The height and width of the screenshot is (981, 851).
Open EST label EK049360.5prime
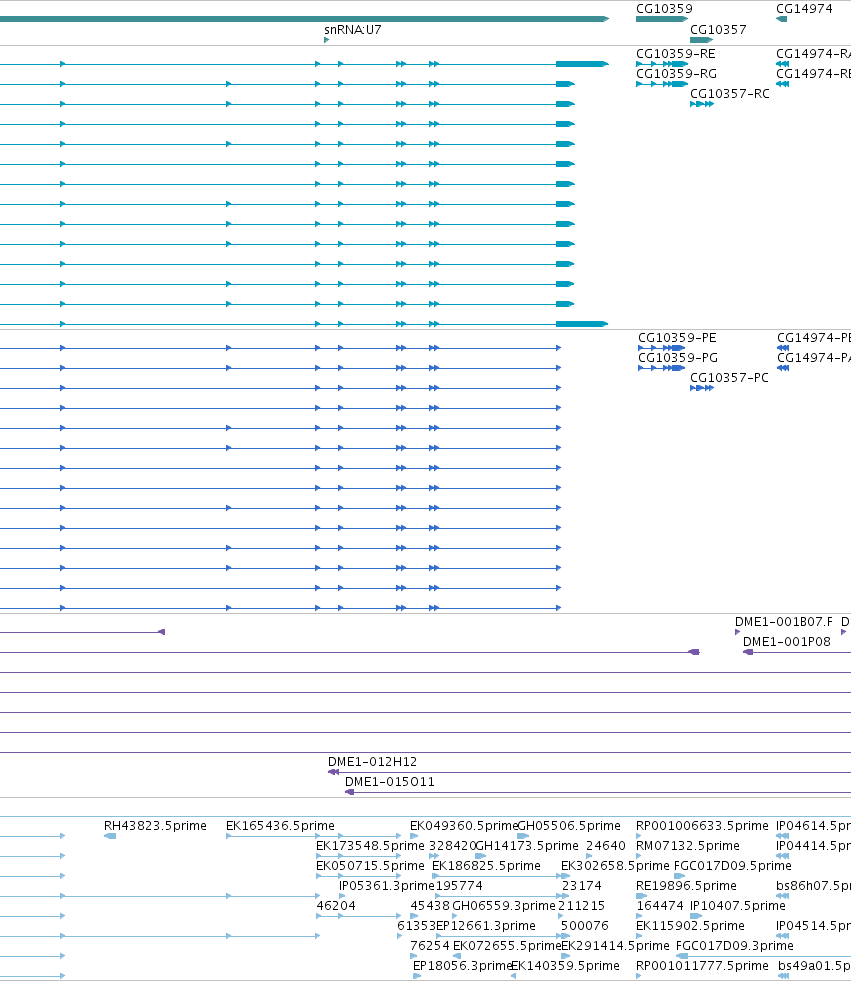coord(464,826)
